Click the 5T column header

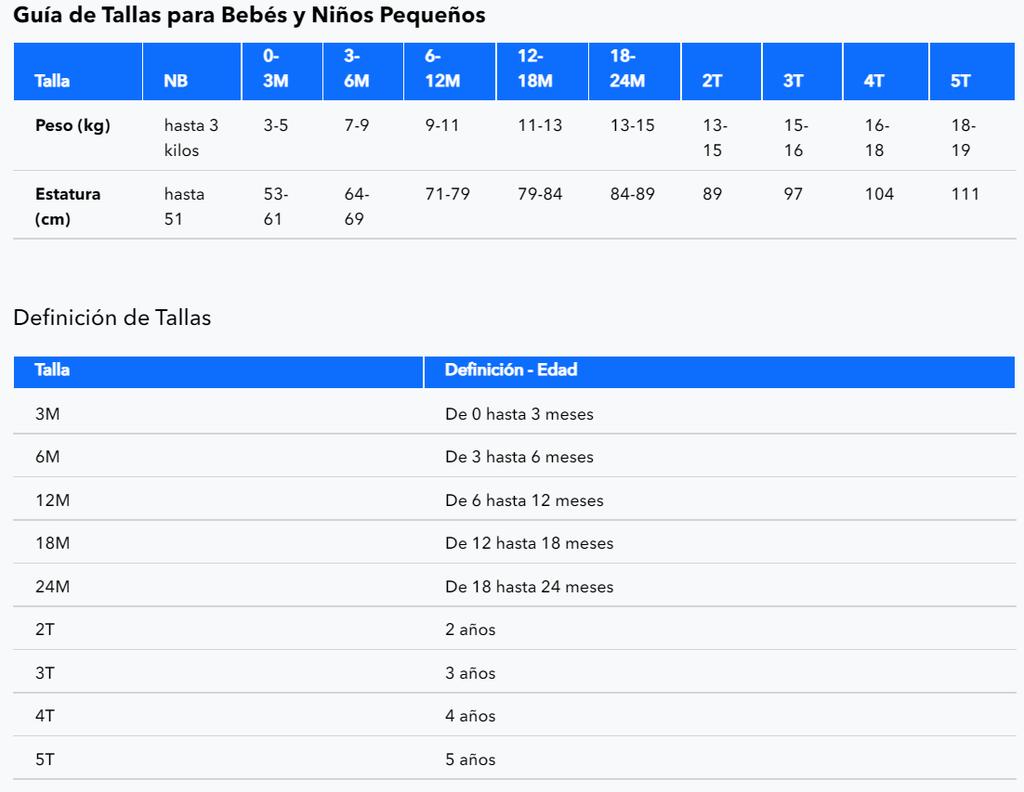960,81
